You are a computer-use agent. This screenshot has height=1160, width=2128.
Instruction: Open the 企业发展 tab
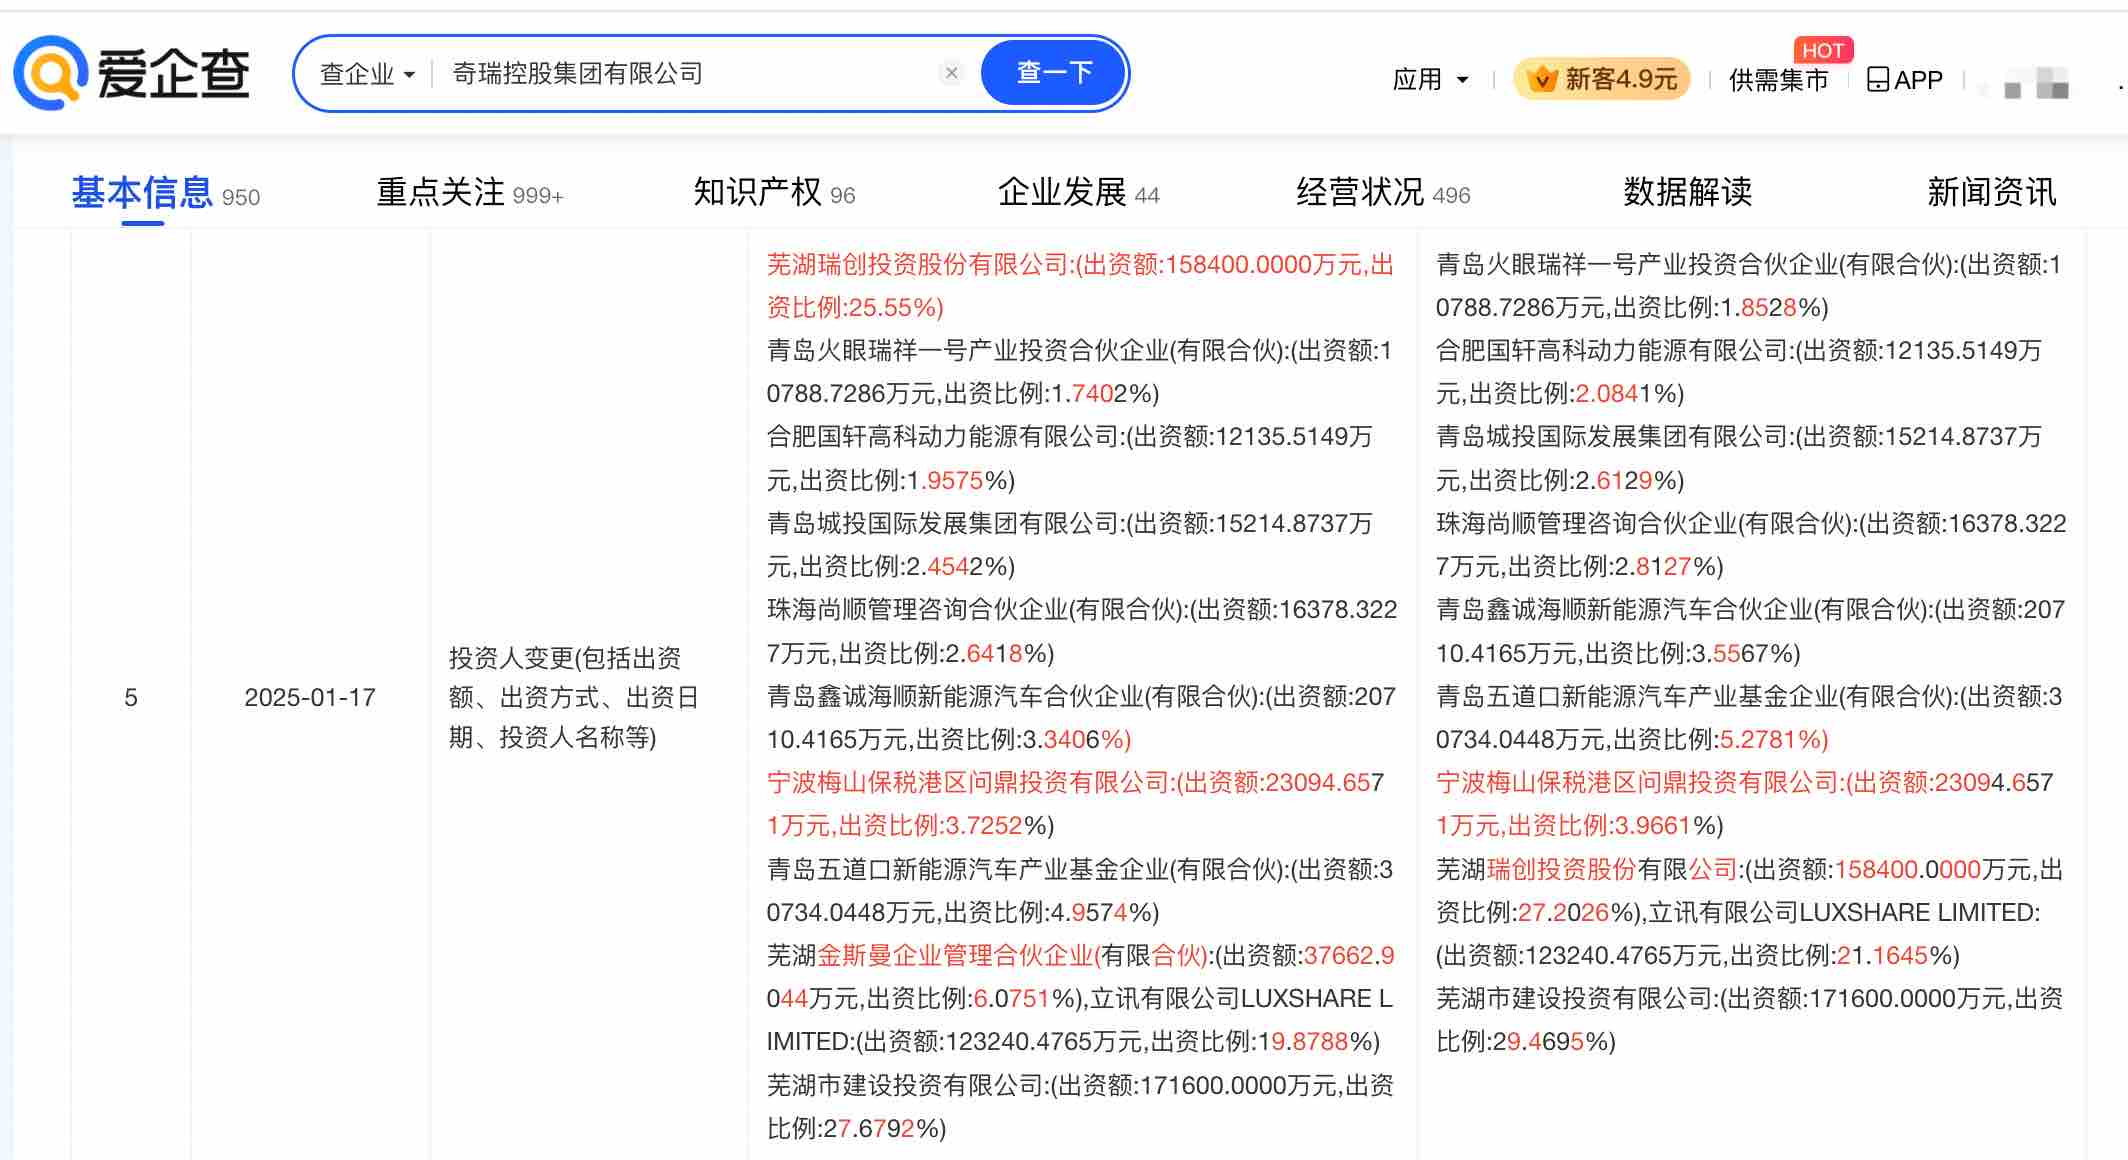[1063, 192]
